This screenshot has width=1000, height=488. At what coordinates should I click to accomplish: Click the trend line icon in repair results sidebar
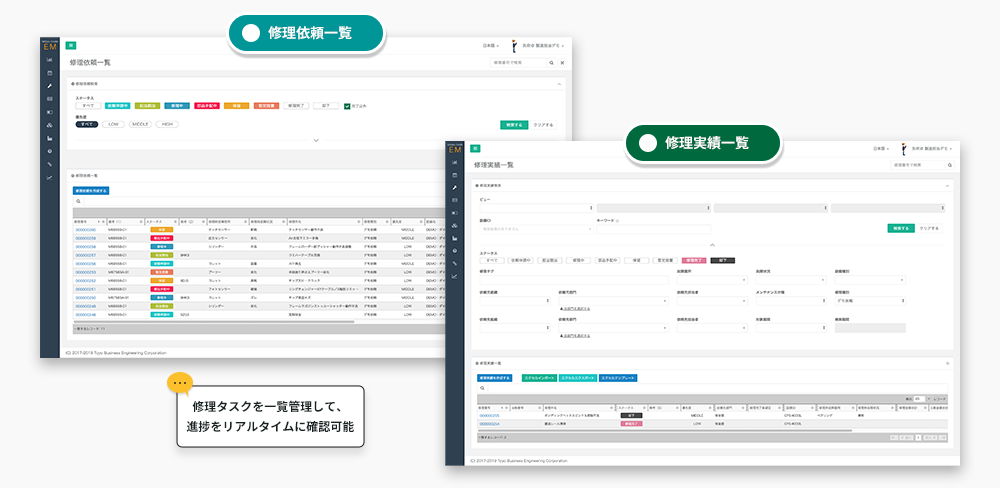(x=454, y=276)
